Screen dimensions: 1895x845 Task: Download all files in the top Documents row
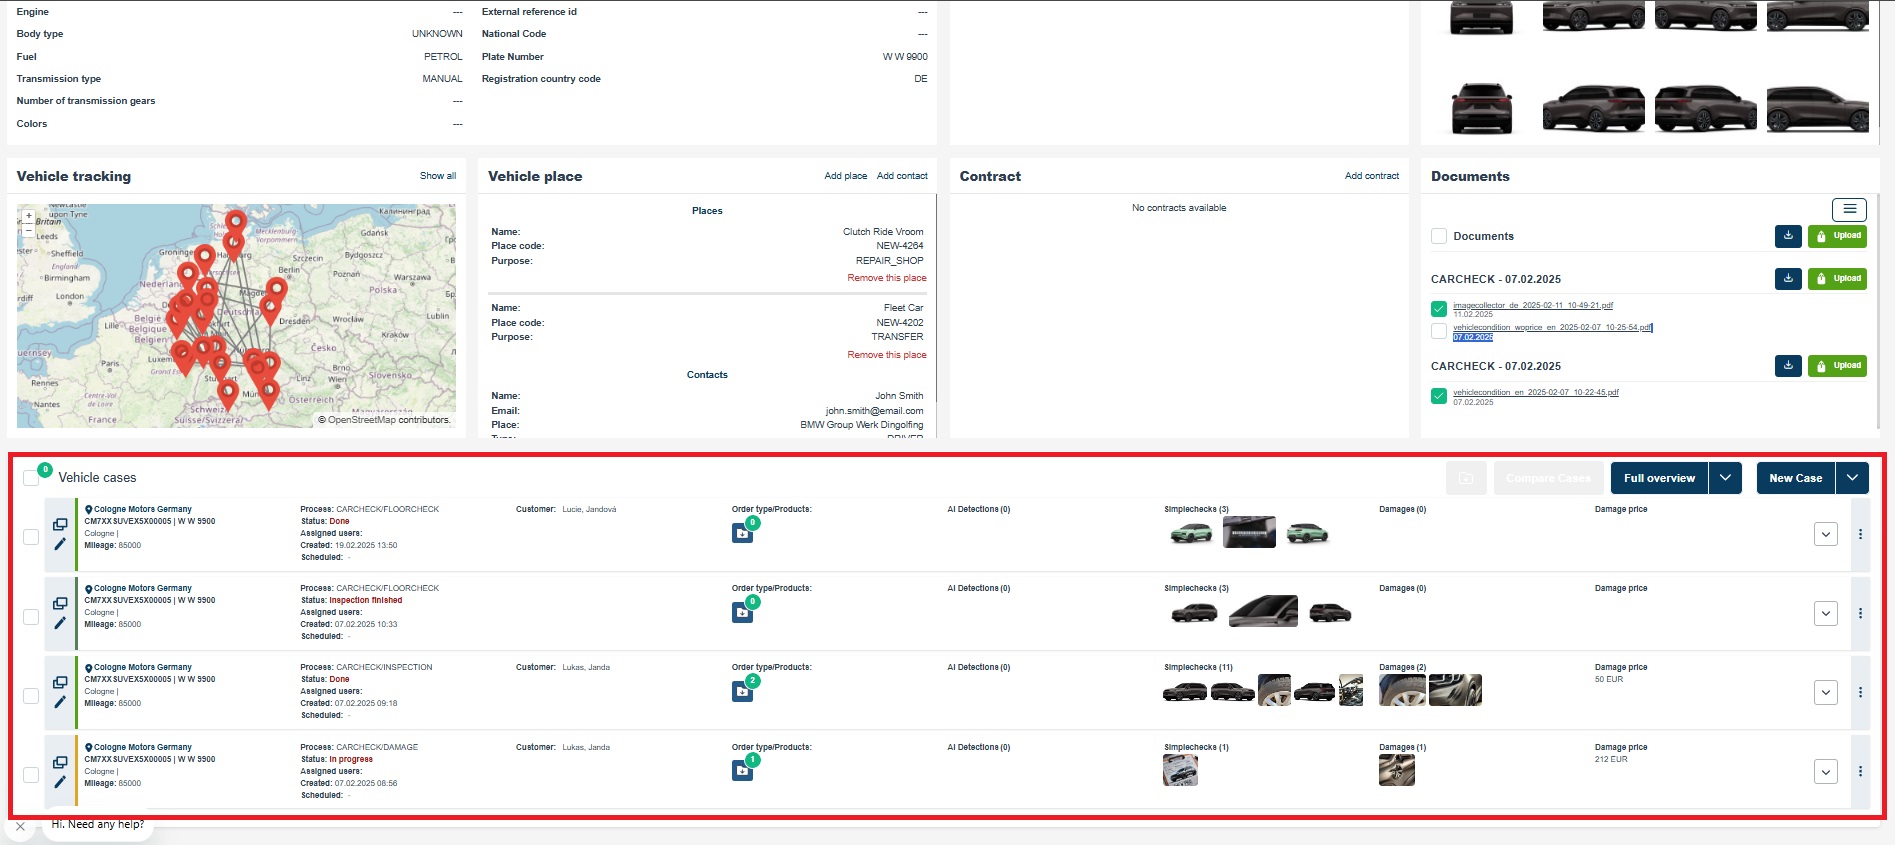(1788, 236)
